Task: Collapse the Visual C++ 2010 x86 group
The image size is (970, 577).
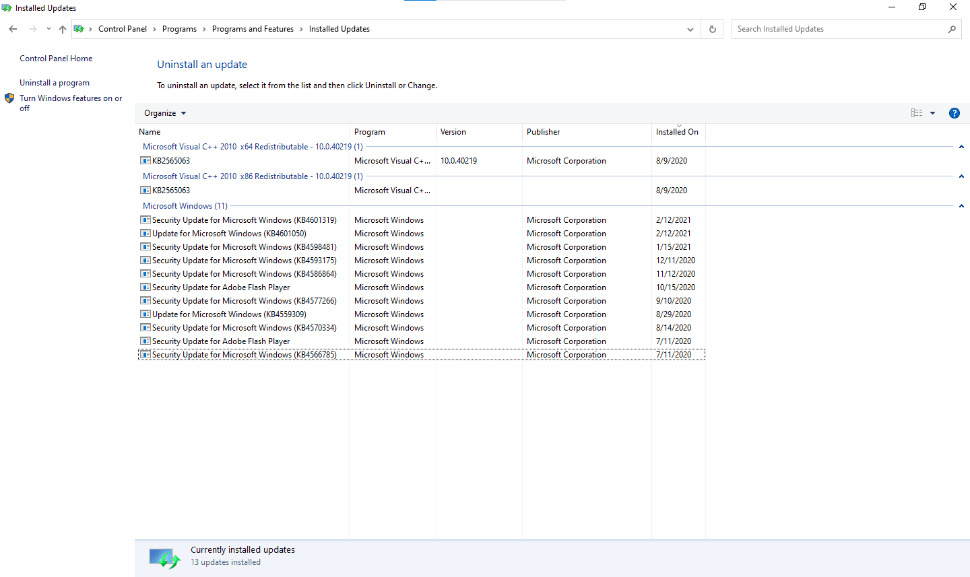Action: pyautogui.click(x=961, y=176)
